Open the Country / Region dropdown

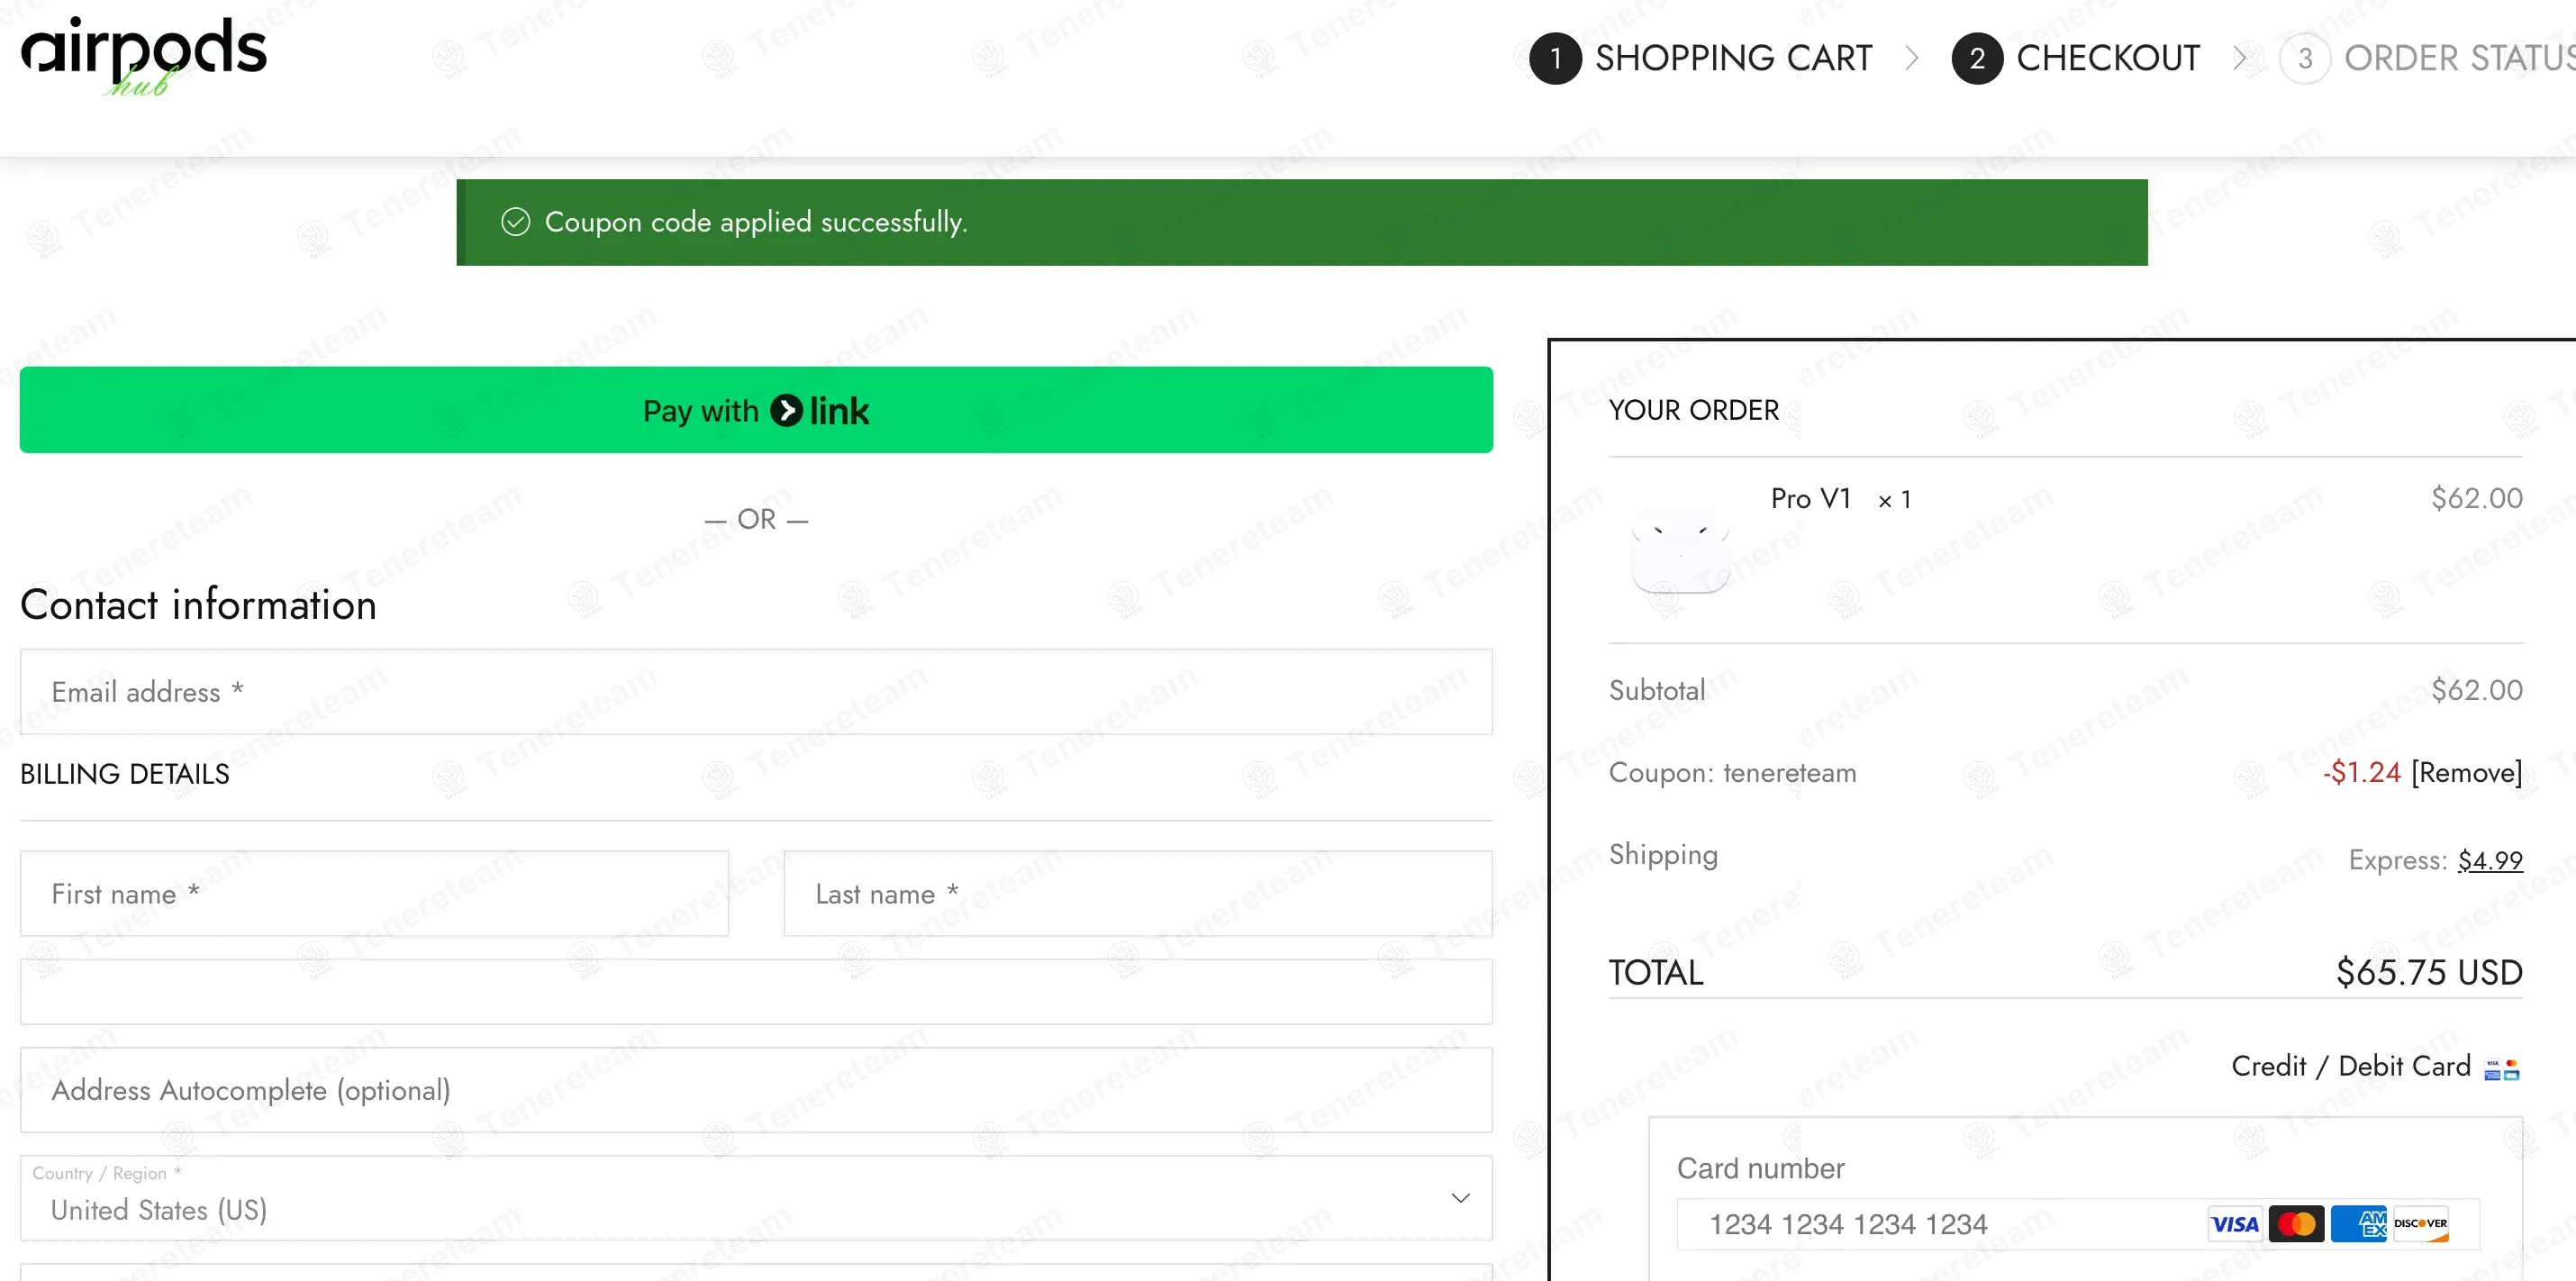[x=756, y=1199]
